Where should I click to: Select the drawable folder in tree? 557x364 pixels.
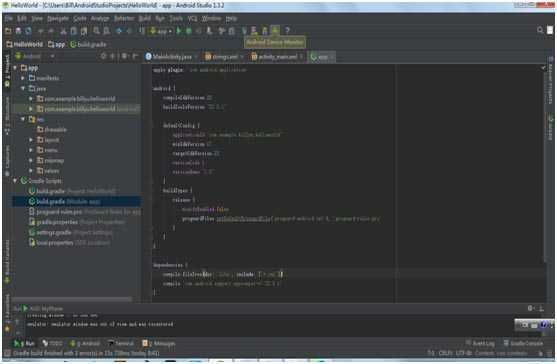point(52,130)
